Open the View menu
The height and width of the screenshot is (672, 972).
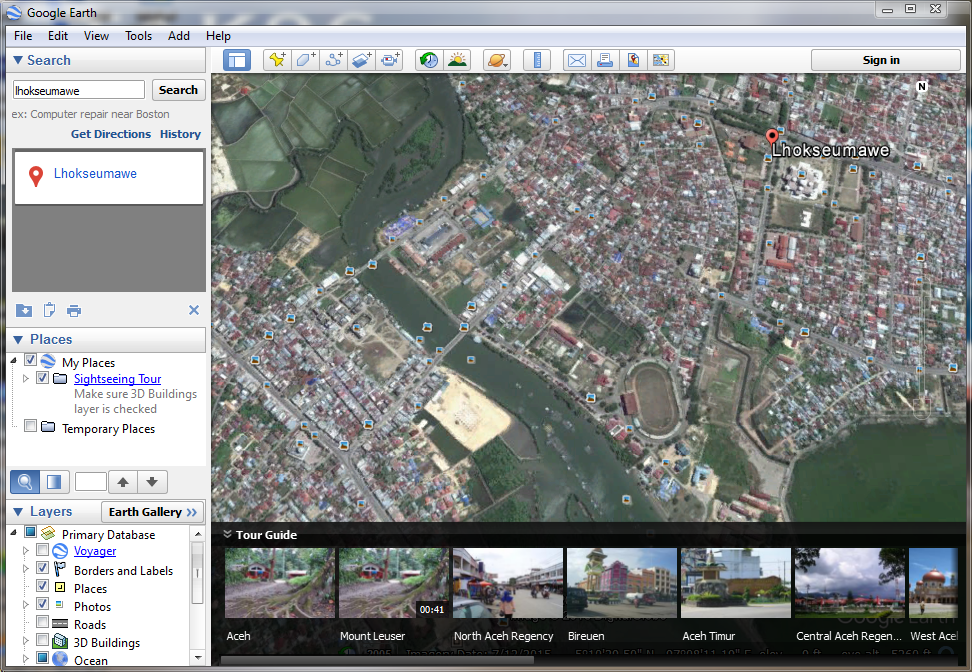coord(96,36)
